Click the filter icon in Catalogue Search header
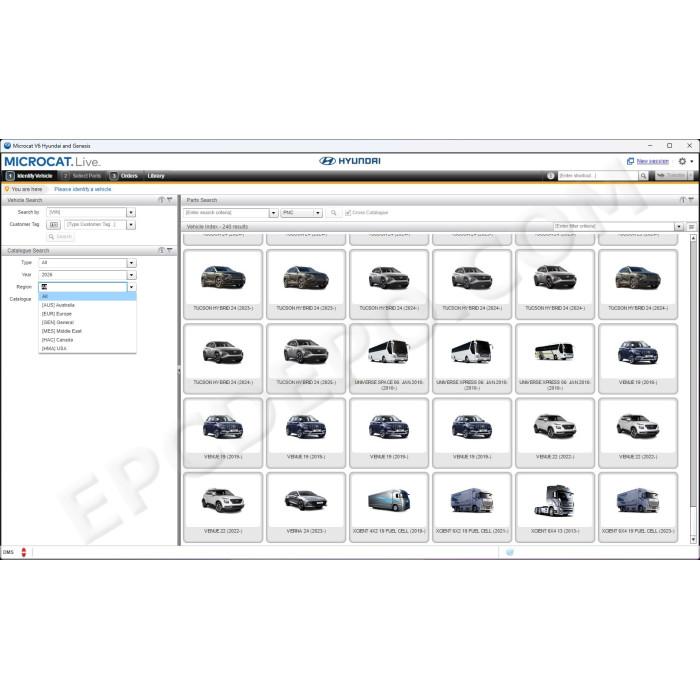Image resolution: width=700 pixels, height=700 pixels. (170, 250)
